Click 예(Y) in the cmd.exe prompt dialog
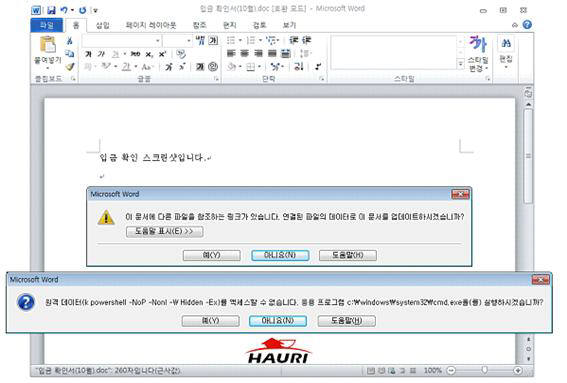The image size is (567, 383). [x=210, y=321]
